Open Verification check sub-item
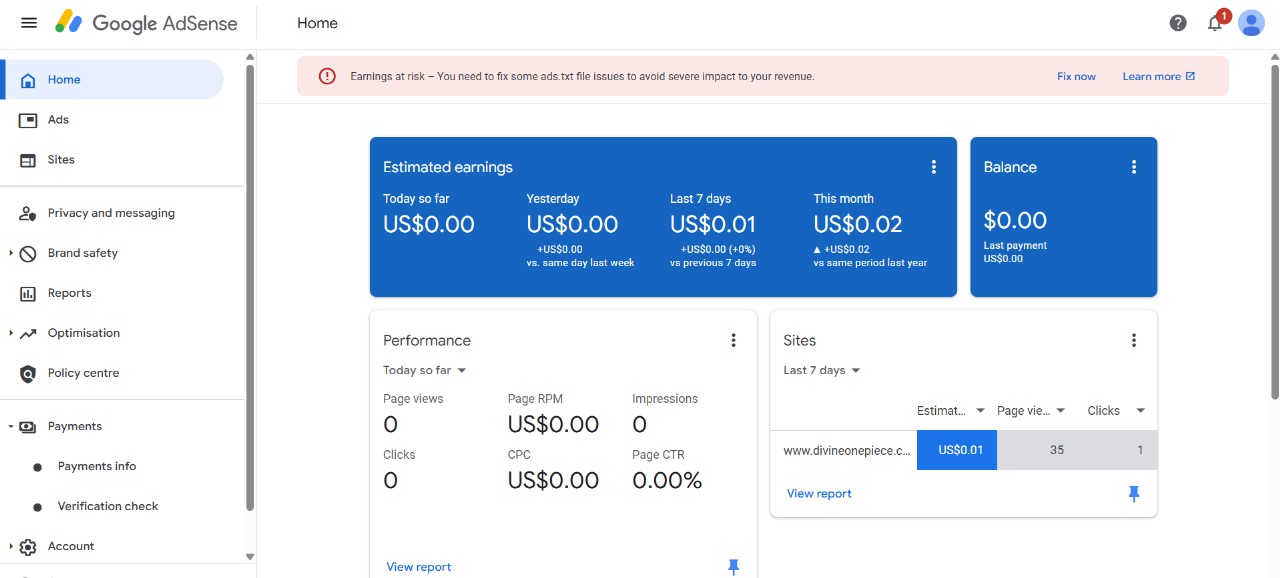Image resolution: width=1280 pixels, height=578 pixels. click(x=108, y=506)
